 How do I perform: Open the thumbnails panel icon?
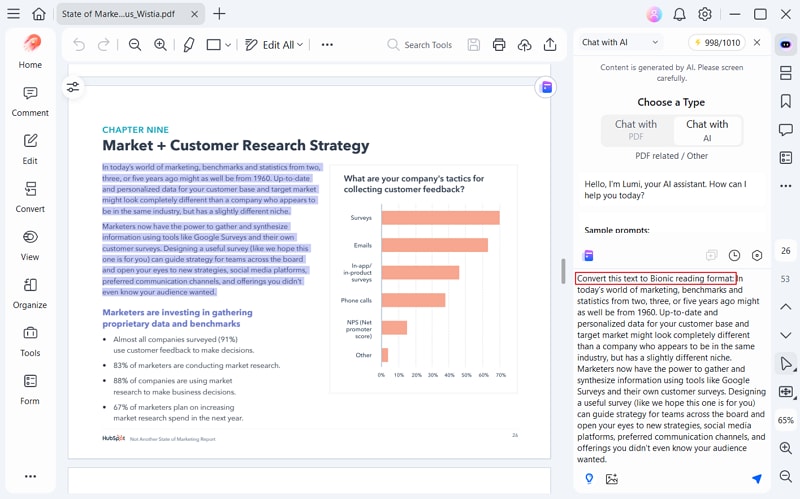[786, 73]
